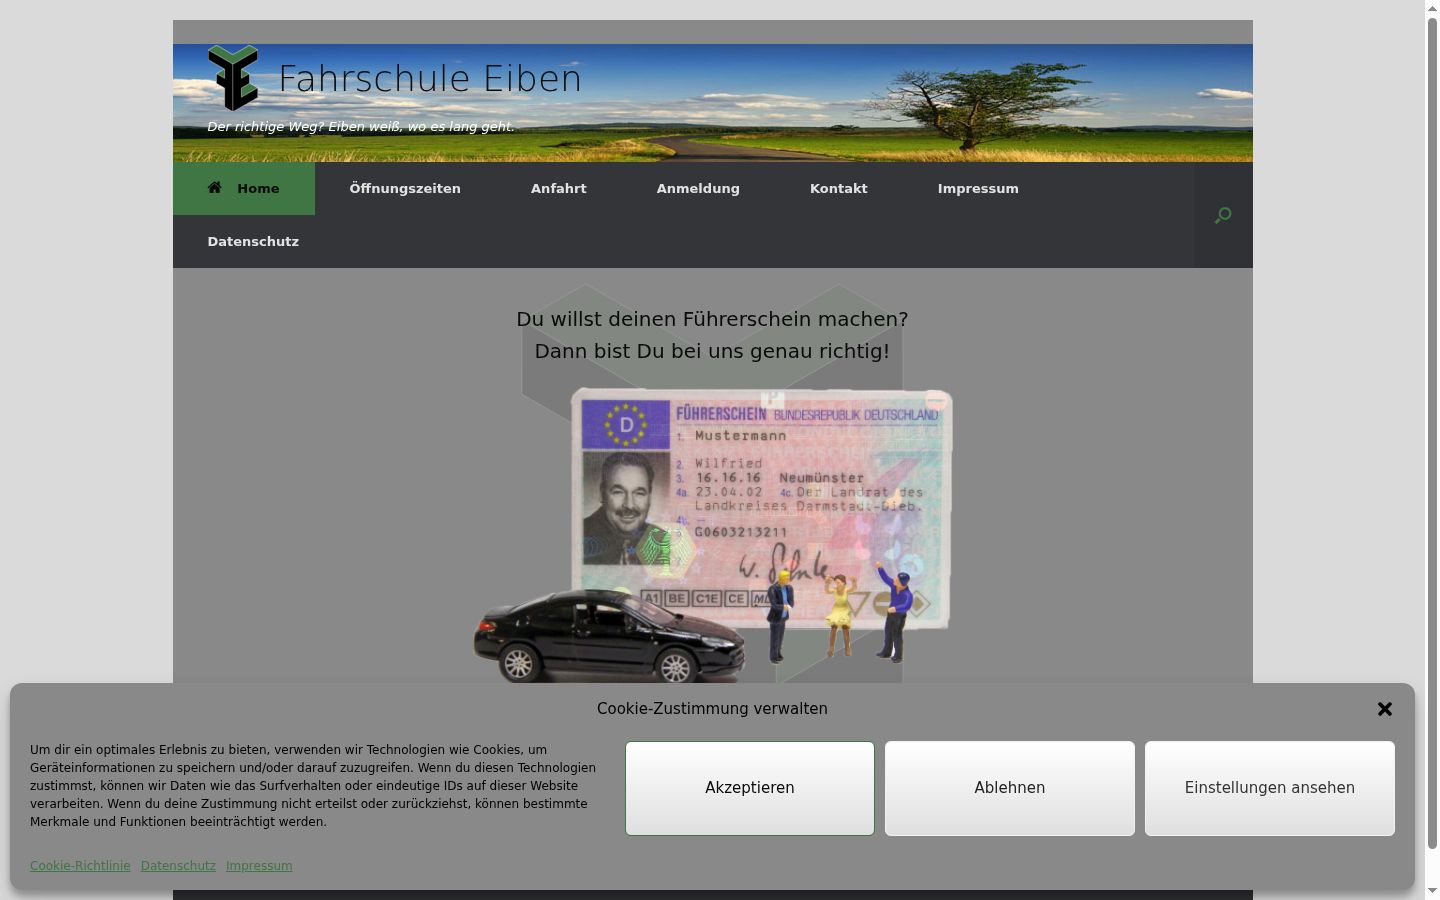Screen dimensions: 1440x900
Task: Open Datenschutz in the navigation bar
Action: point(253,241)
